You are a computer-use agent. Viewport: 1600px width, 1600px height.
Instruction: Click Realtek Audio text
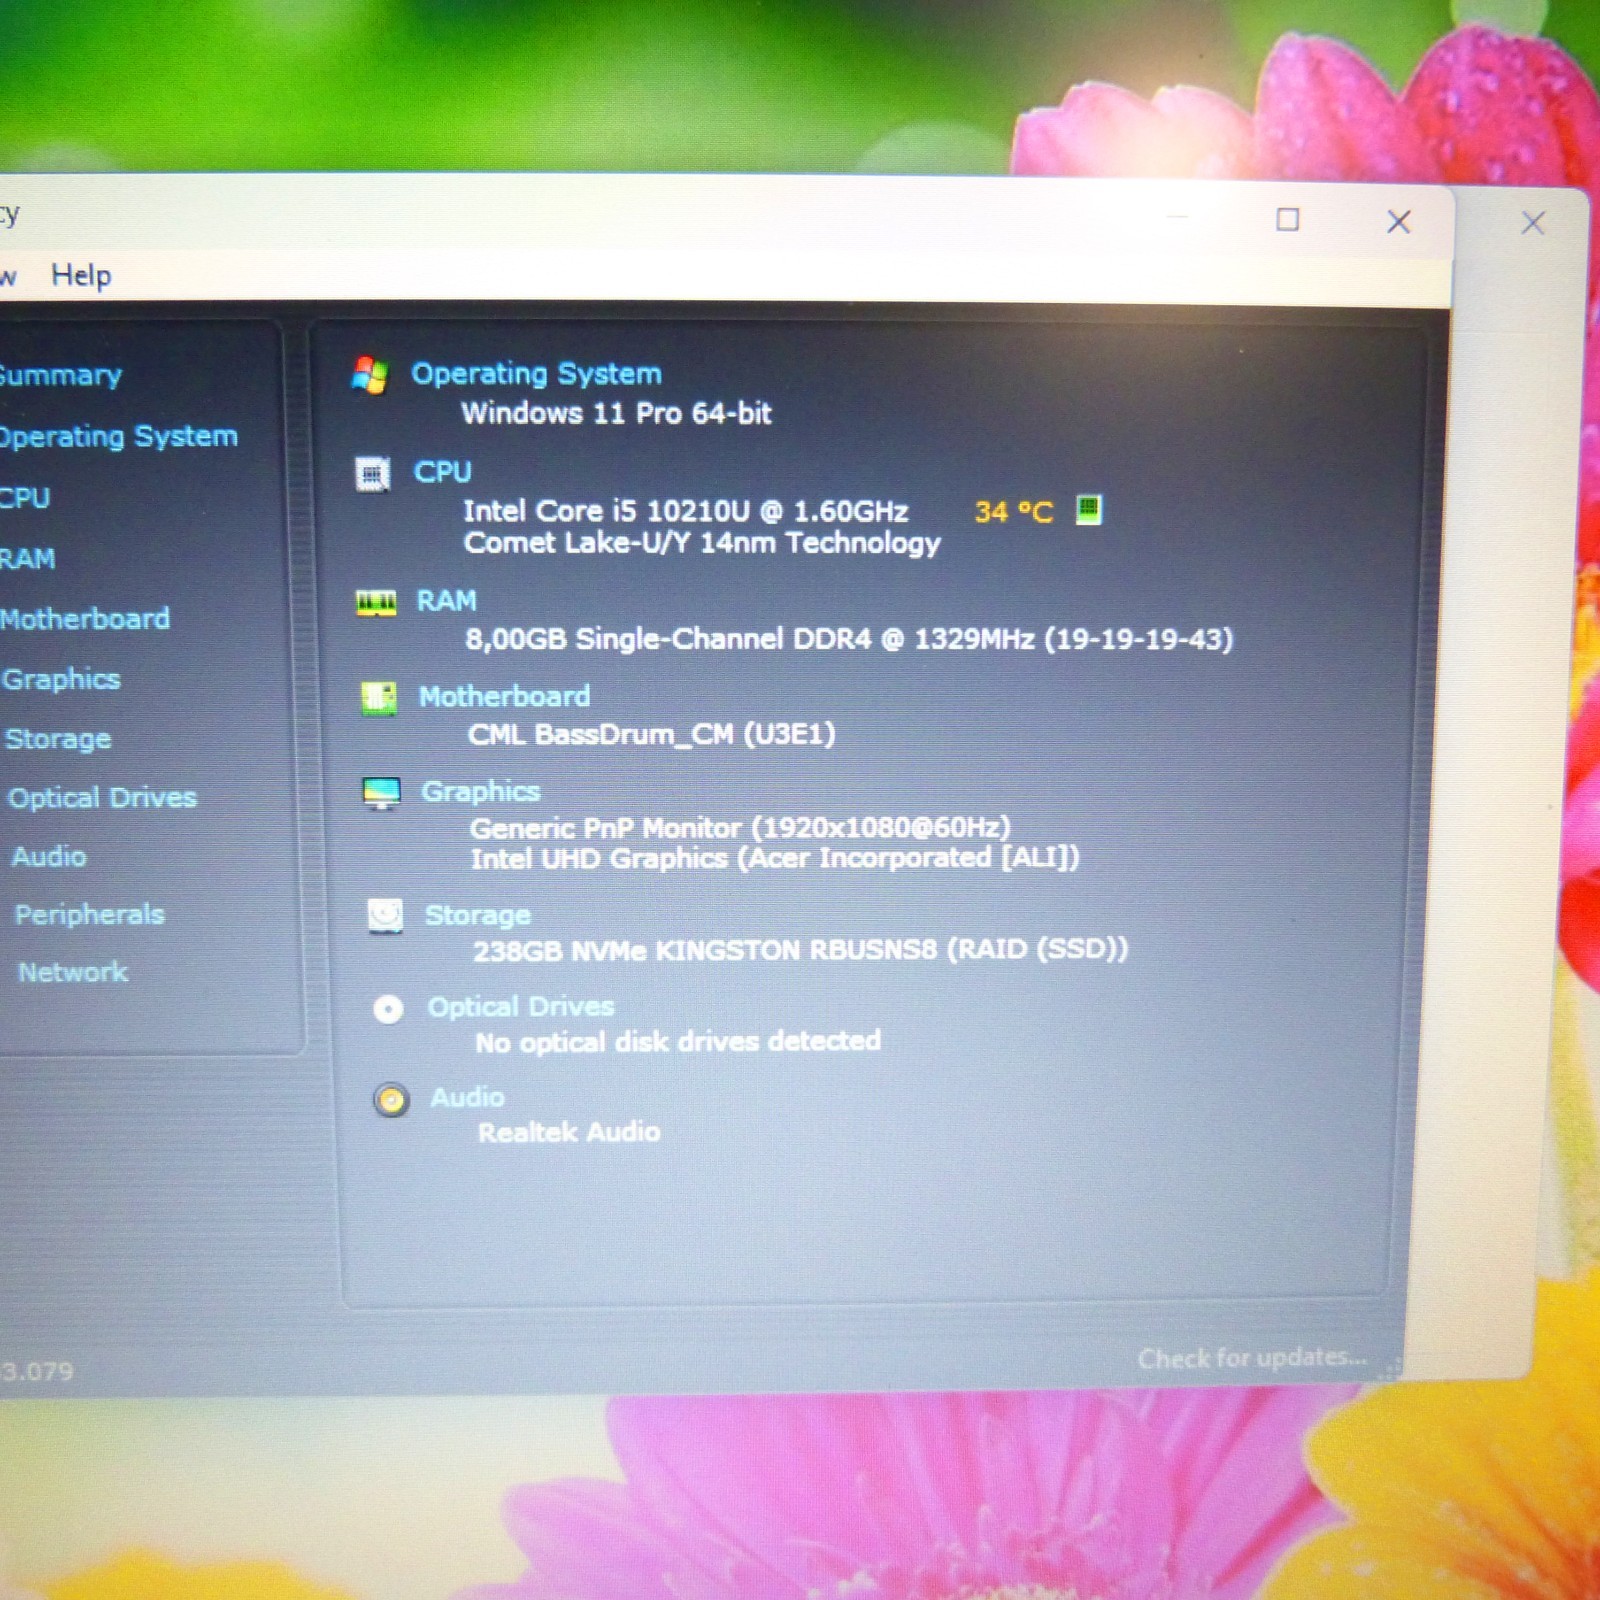click(569, 1132)
